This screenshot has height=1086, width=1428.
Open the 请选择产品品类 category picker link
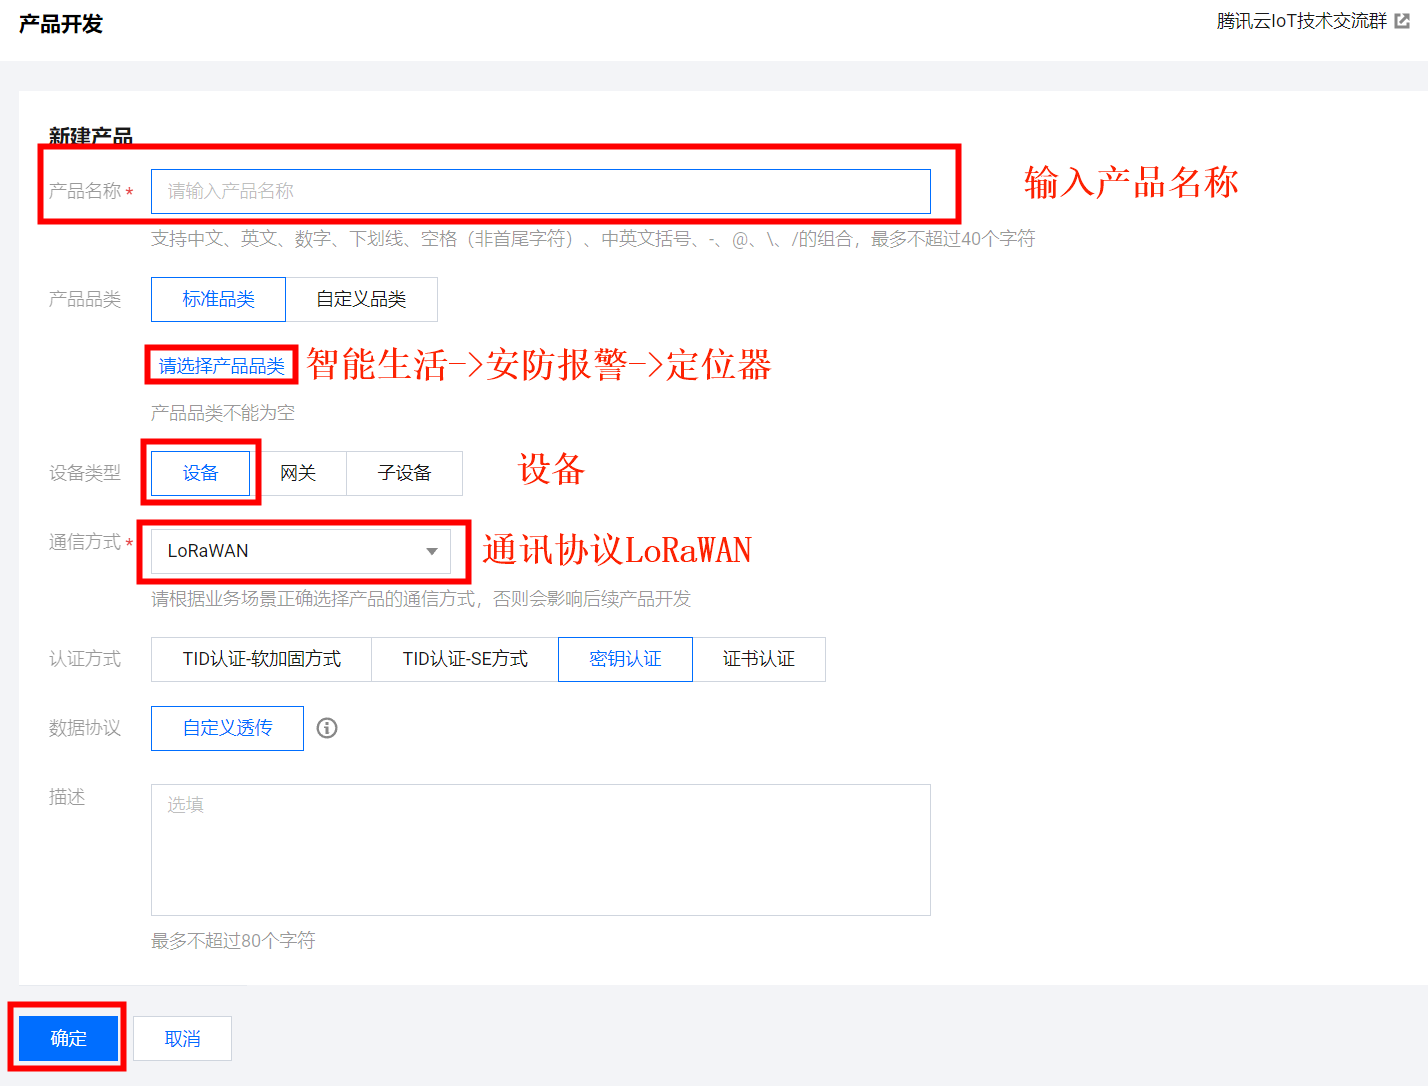(222, 366)
